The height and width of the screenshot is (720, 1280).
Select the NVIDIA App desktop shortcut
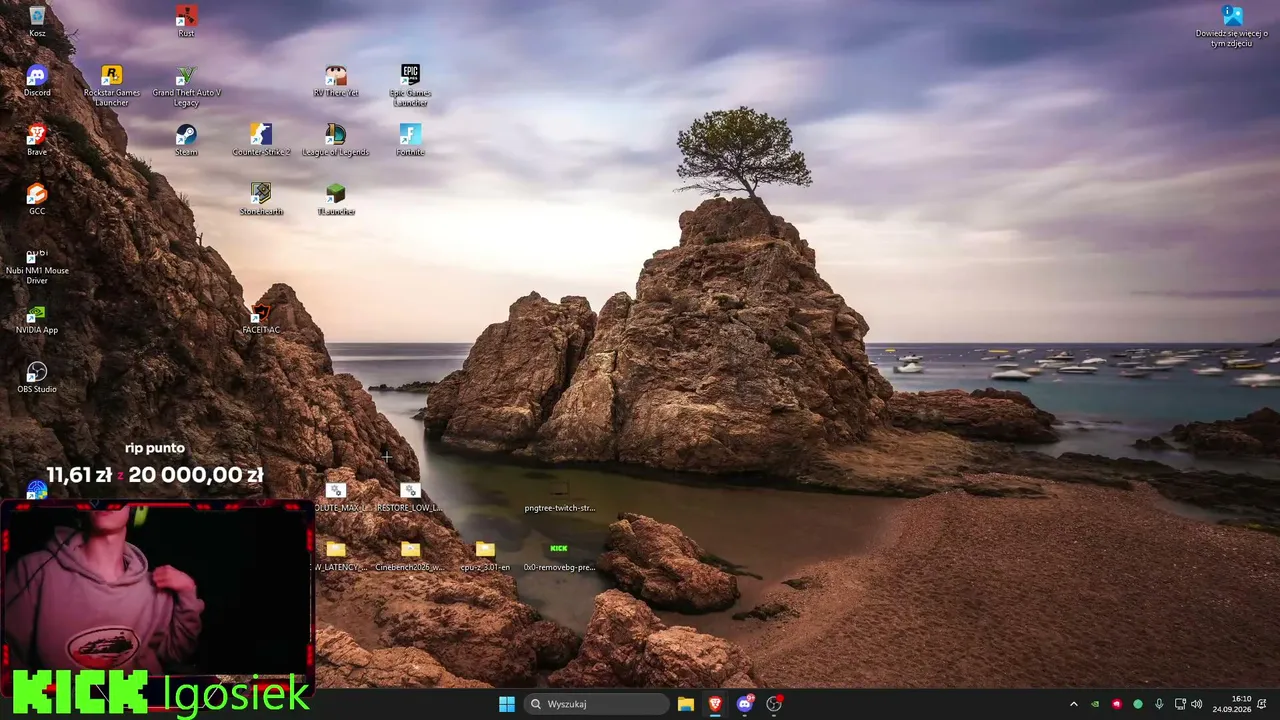[x=37, y=318]
